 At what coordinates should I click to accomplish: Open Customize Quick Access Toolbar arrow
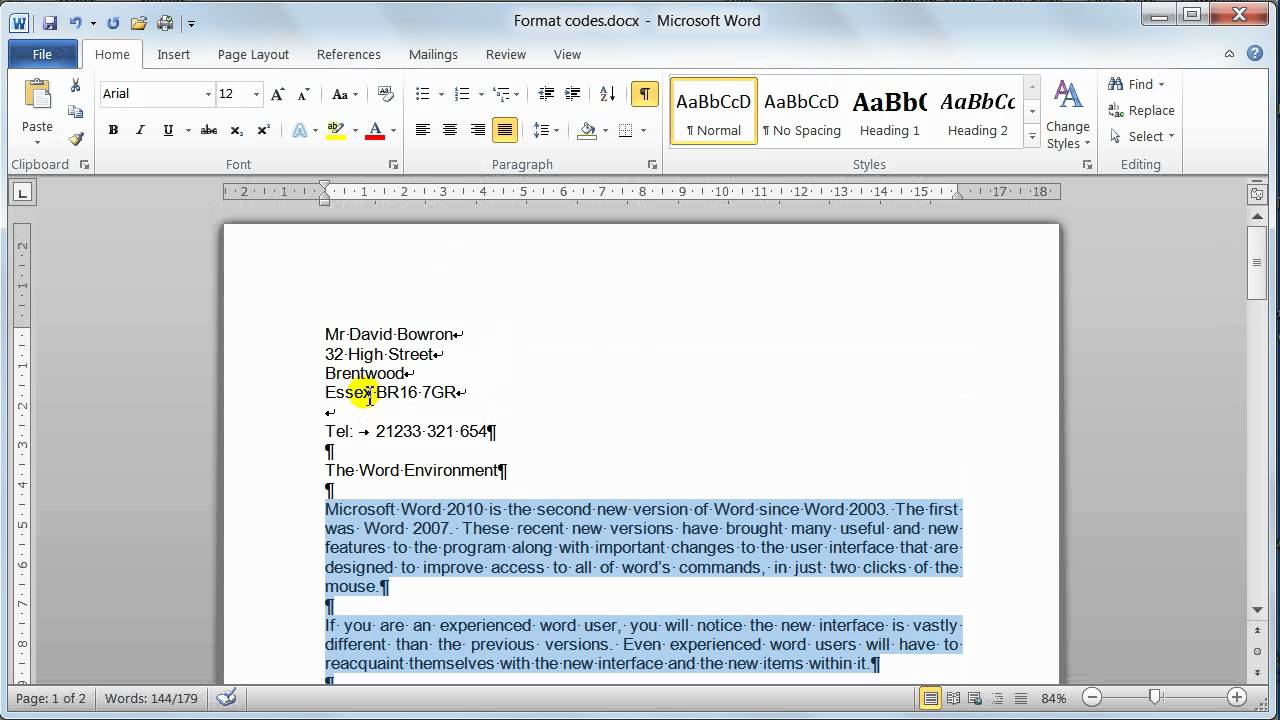[x=192, y=22]
